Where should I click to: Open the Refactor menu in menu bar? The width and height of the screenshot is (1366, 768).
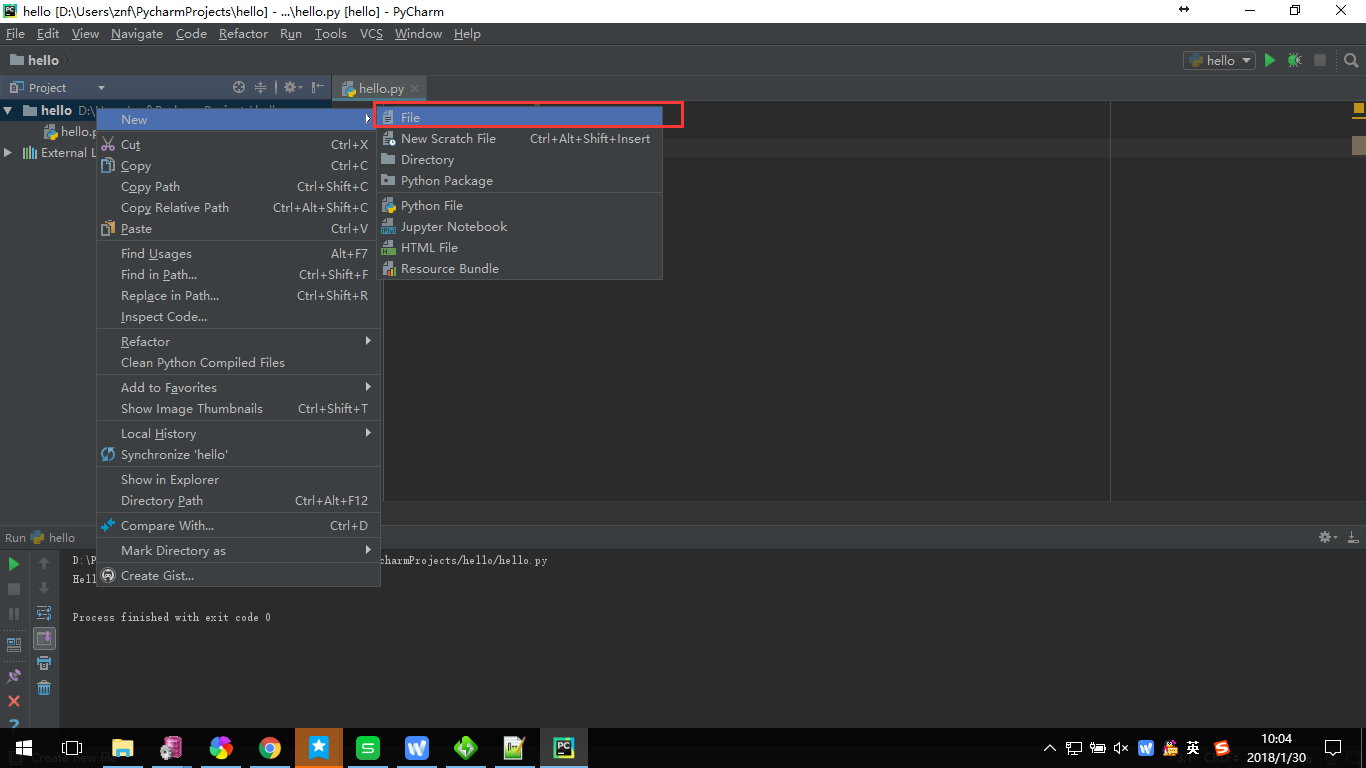point(243,34)
